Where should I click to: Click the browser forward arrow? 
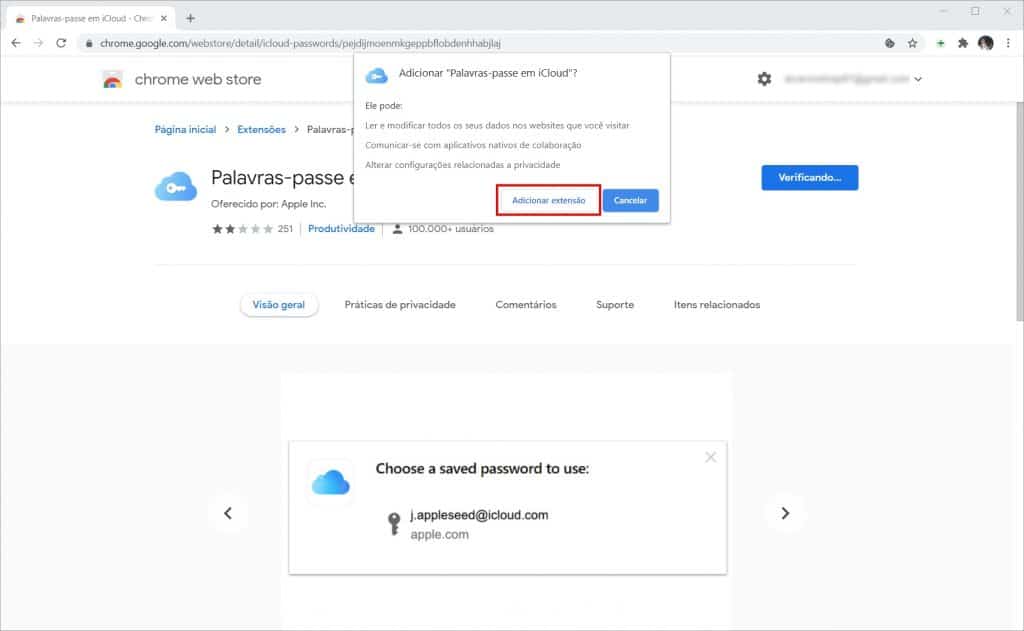[39, 43]
